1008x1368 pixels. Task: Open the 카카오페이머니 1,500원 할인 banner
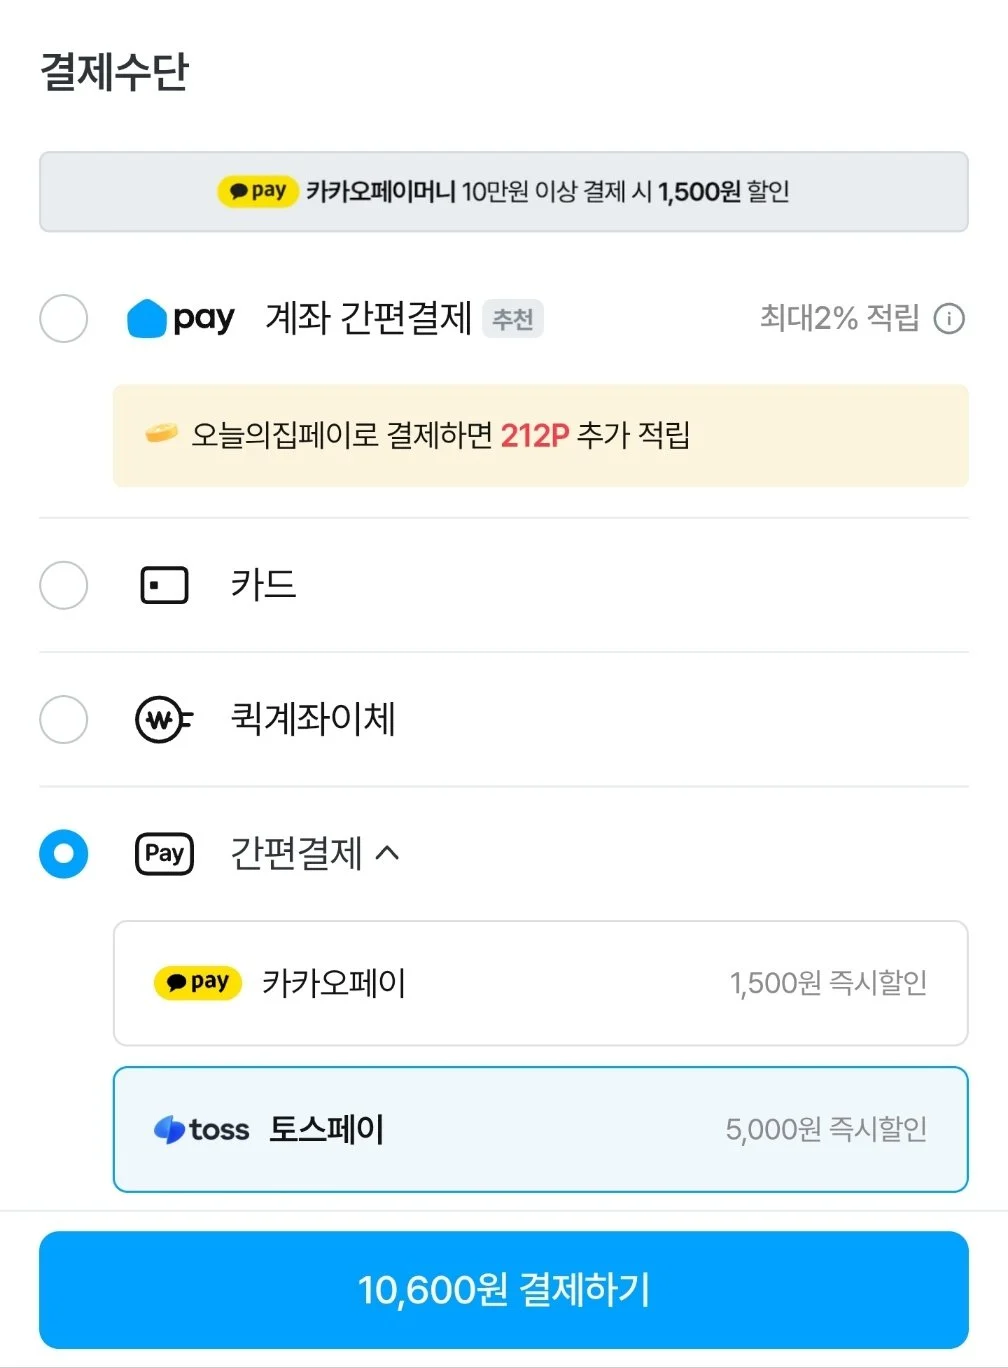504,192
